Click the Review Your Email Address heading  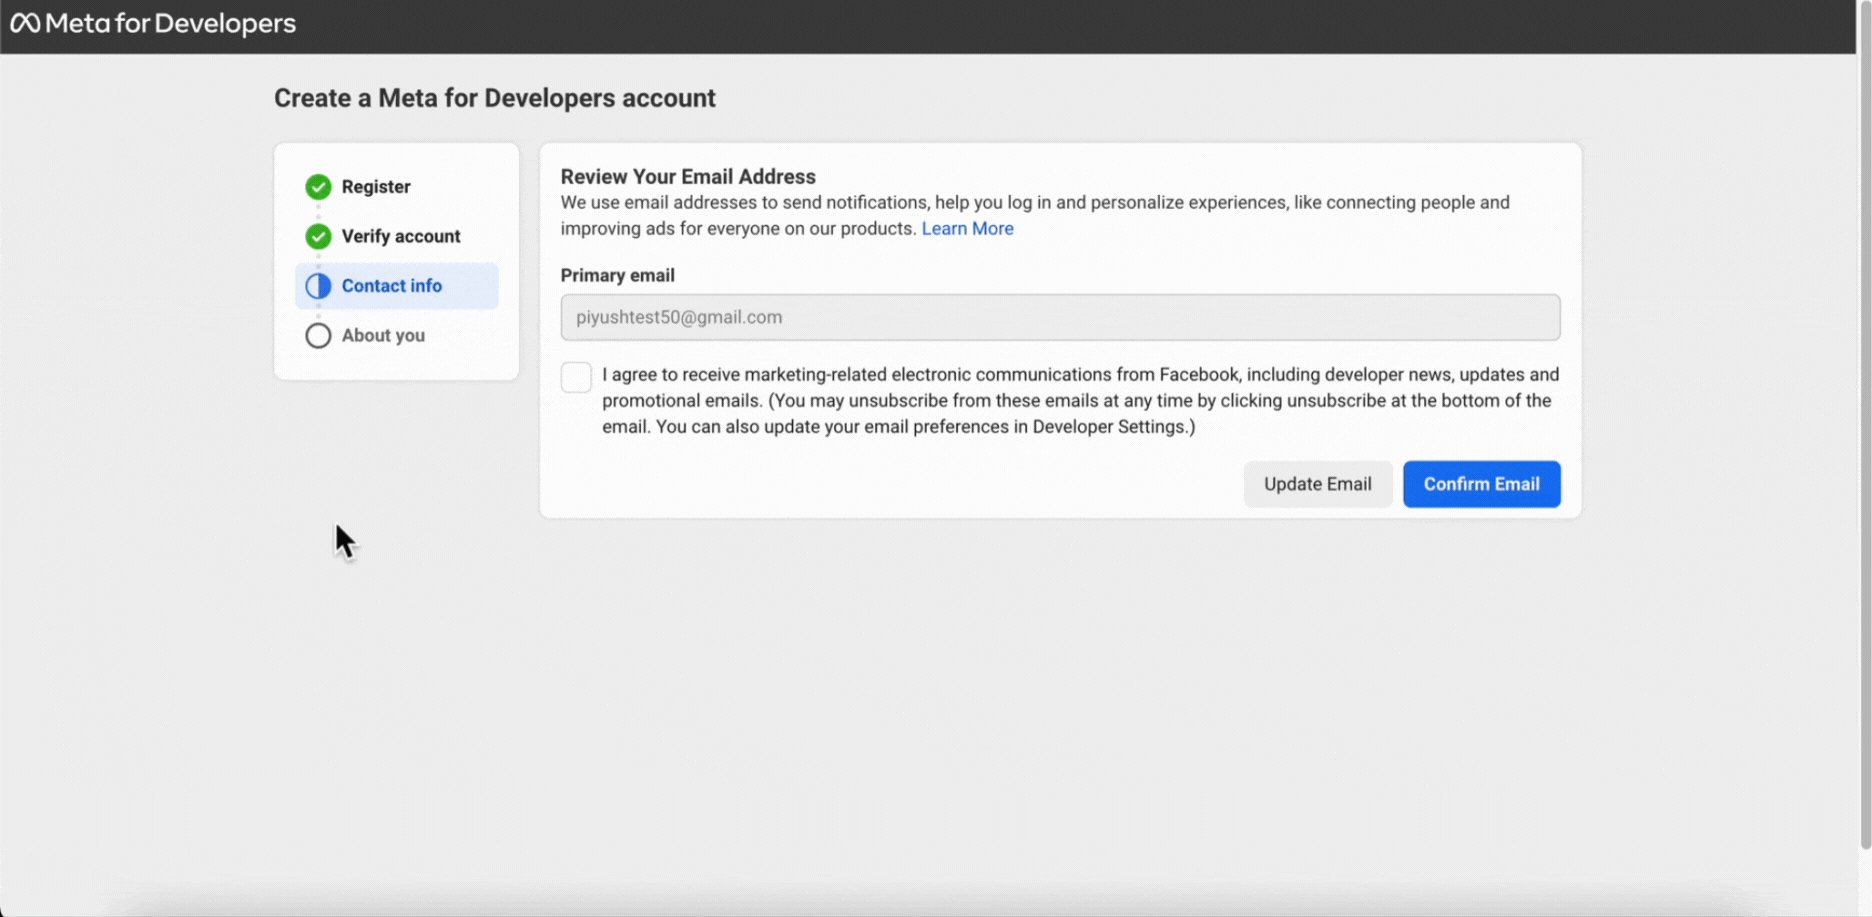[688, 177]
